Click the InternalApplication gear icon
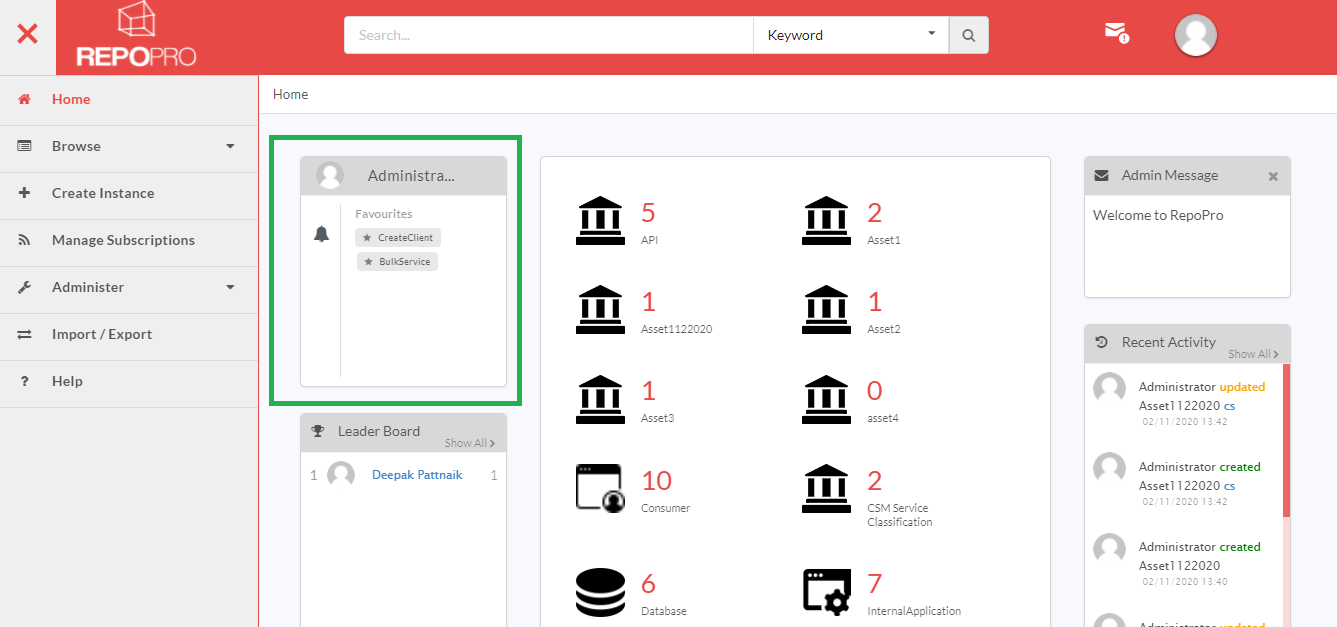 coord(826,592)
